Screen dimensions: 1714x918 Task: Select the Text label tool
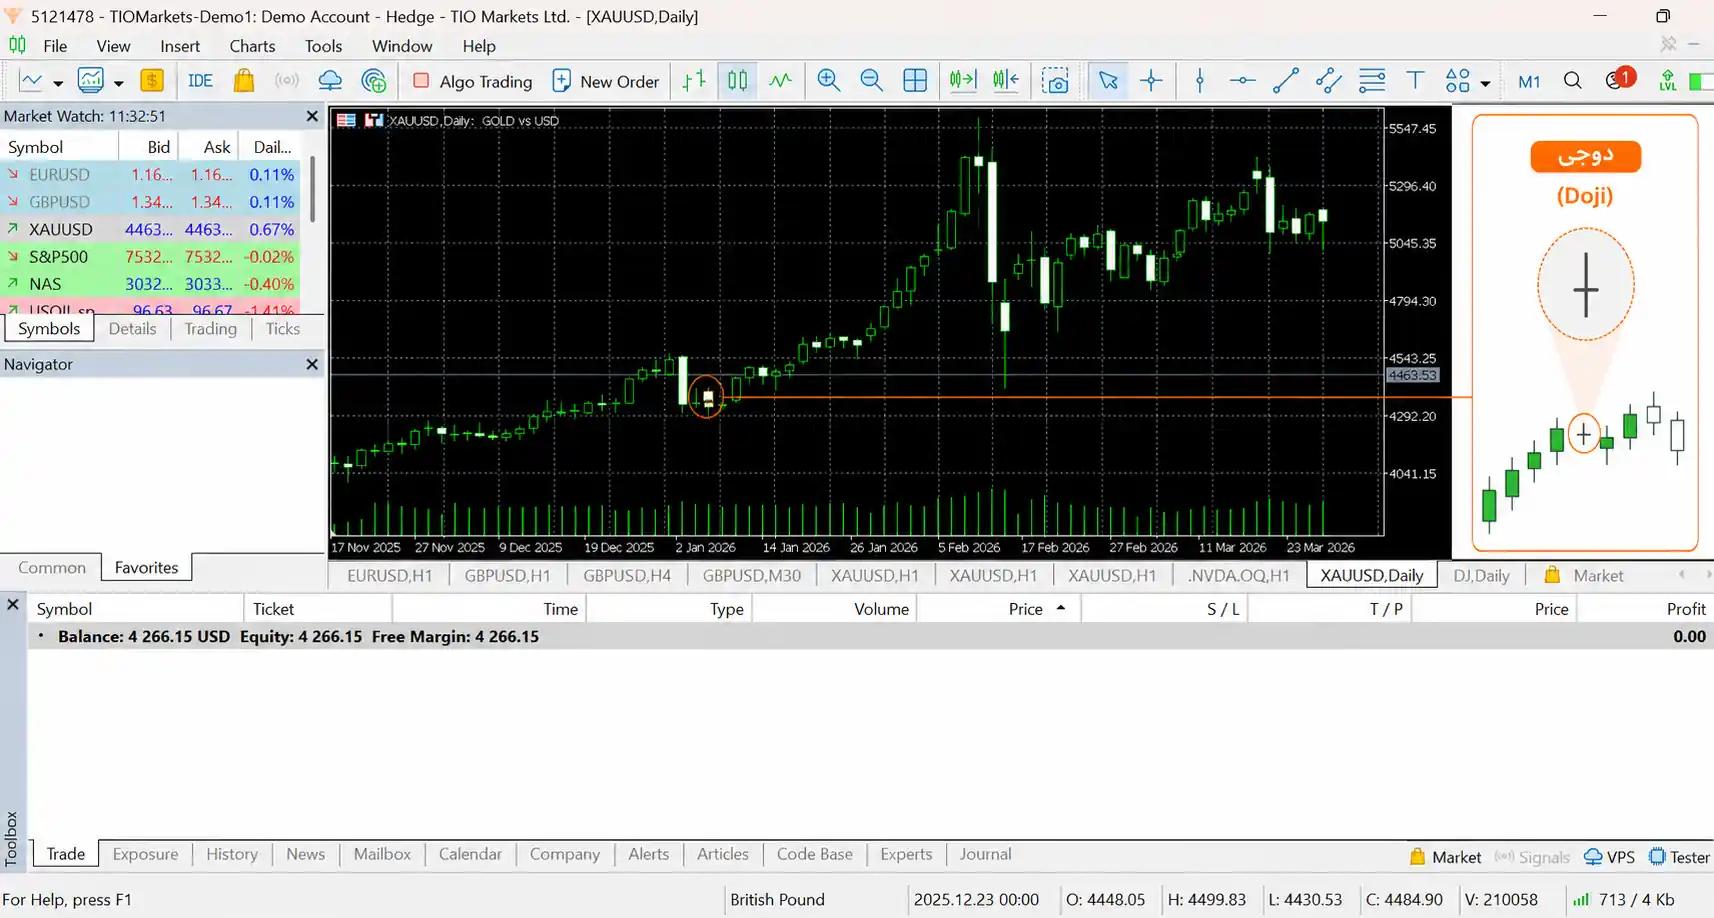1415,81
